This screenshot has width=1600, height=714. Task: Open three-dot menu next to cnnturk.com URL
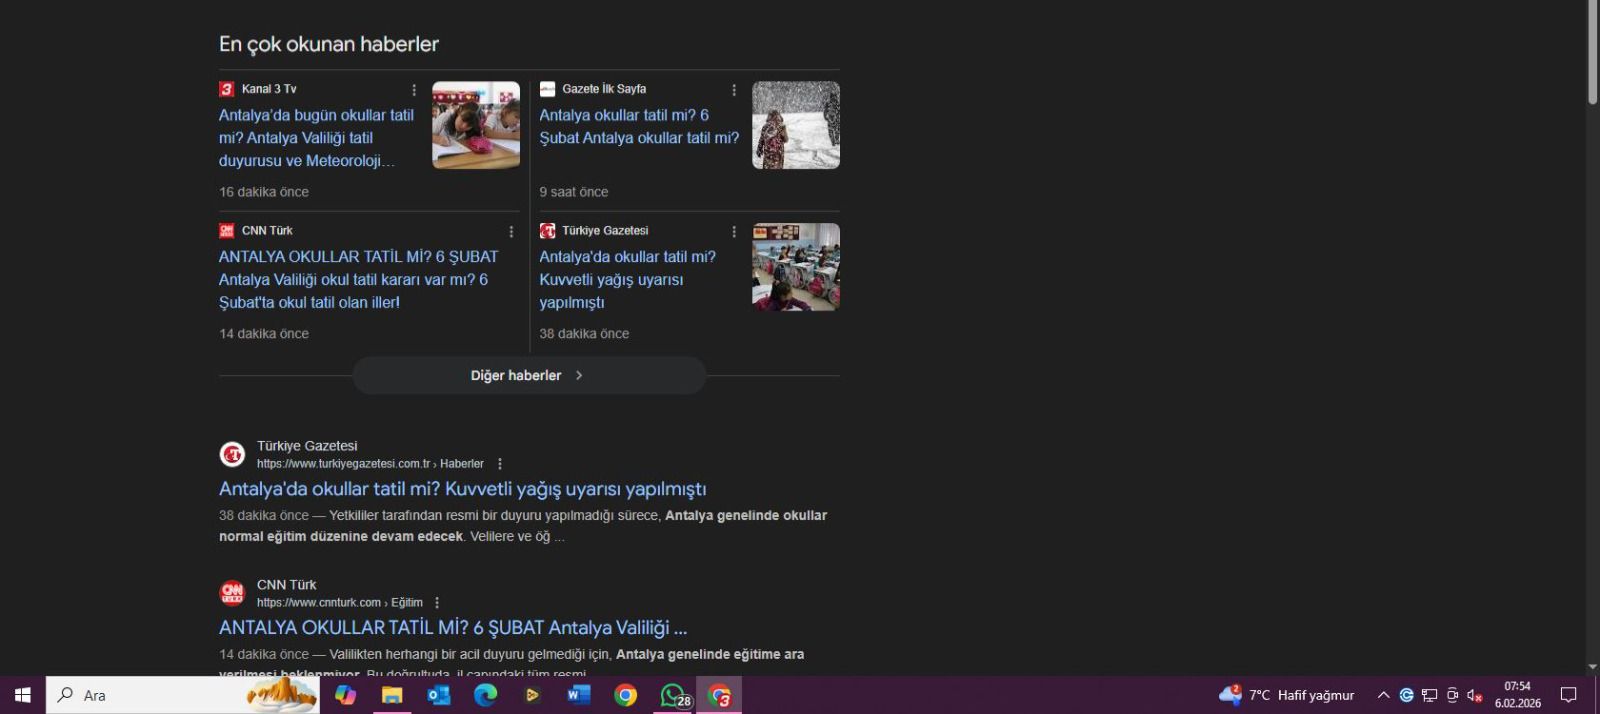coord(437,603)
